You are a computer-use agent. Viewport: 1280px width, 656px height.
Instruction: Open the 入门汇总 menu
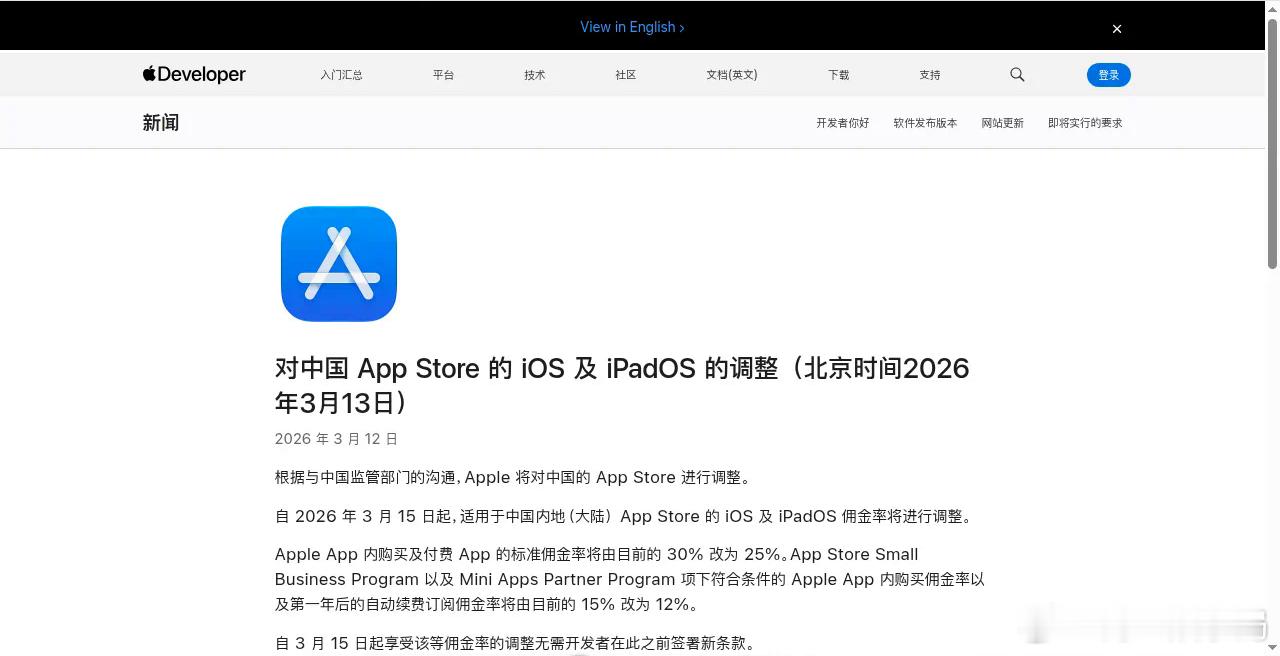pyautogui.click(x=341, y=75)
